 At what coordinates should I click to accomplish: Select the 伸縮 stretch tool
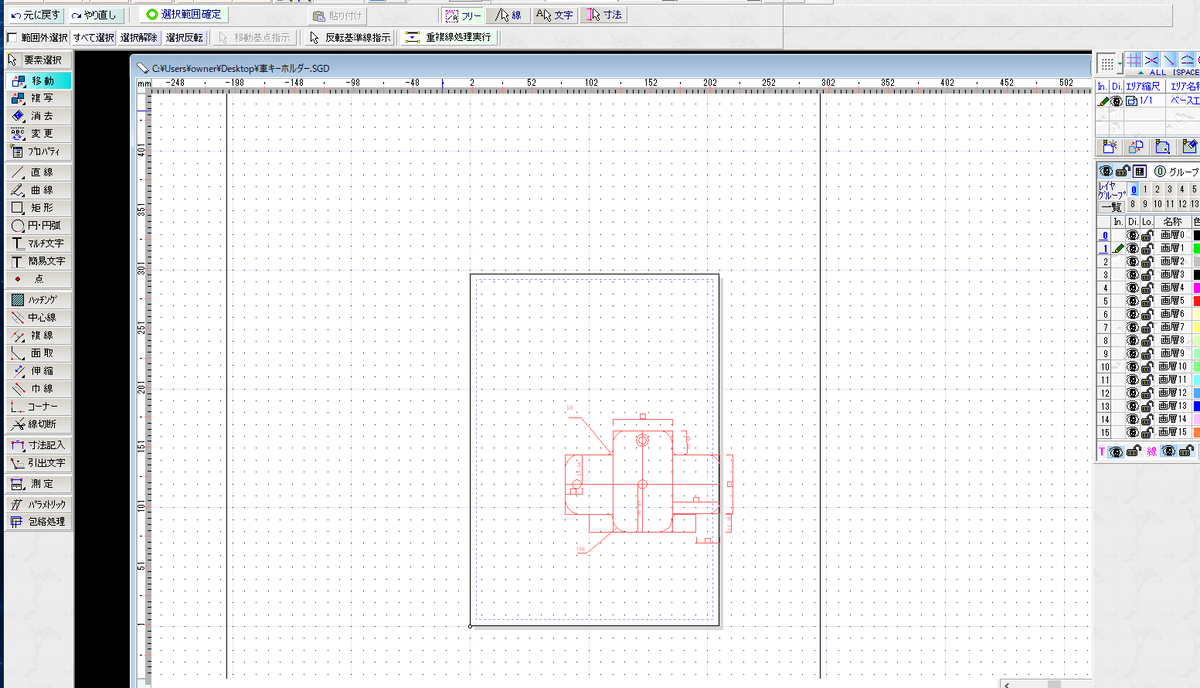pos(38,371)
